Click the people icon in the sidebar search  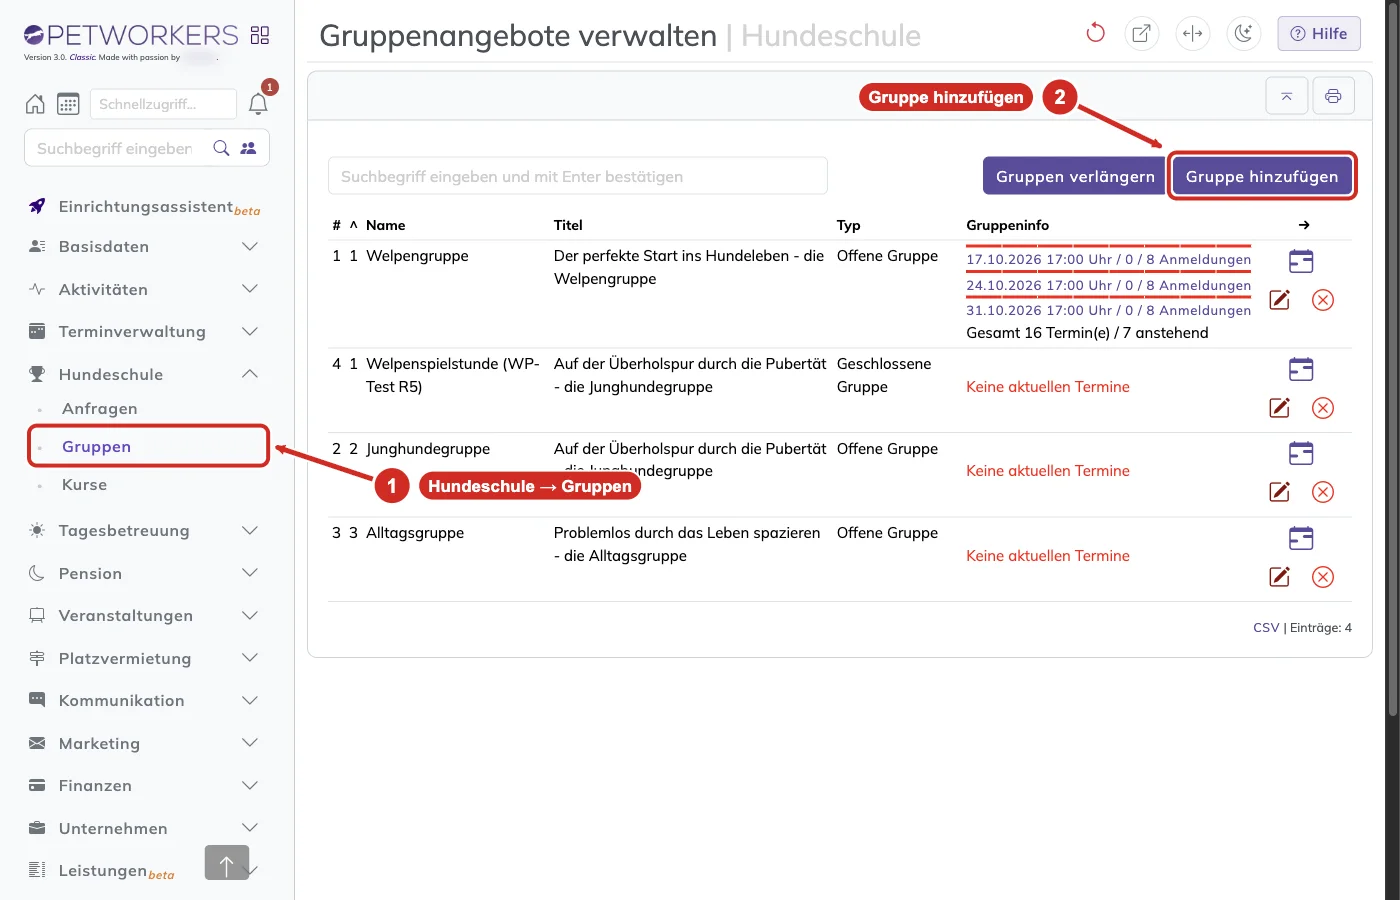(x=248, y=148)
